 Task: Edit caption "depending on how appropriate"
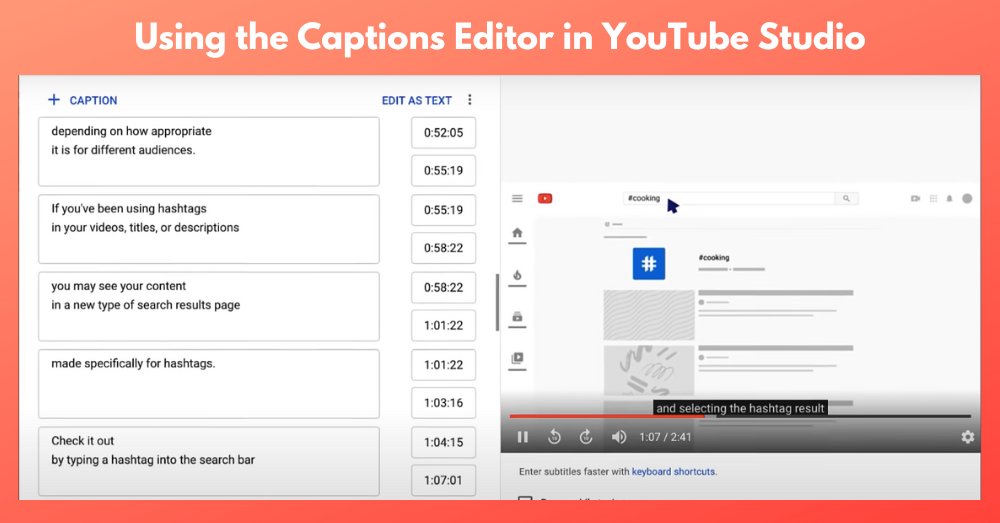(209, 152)
